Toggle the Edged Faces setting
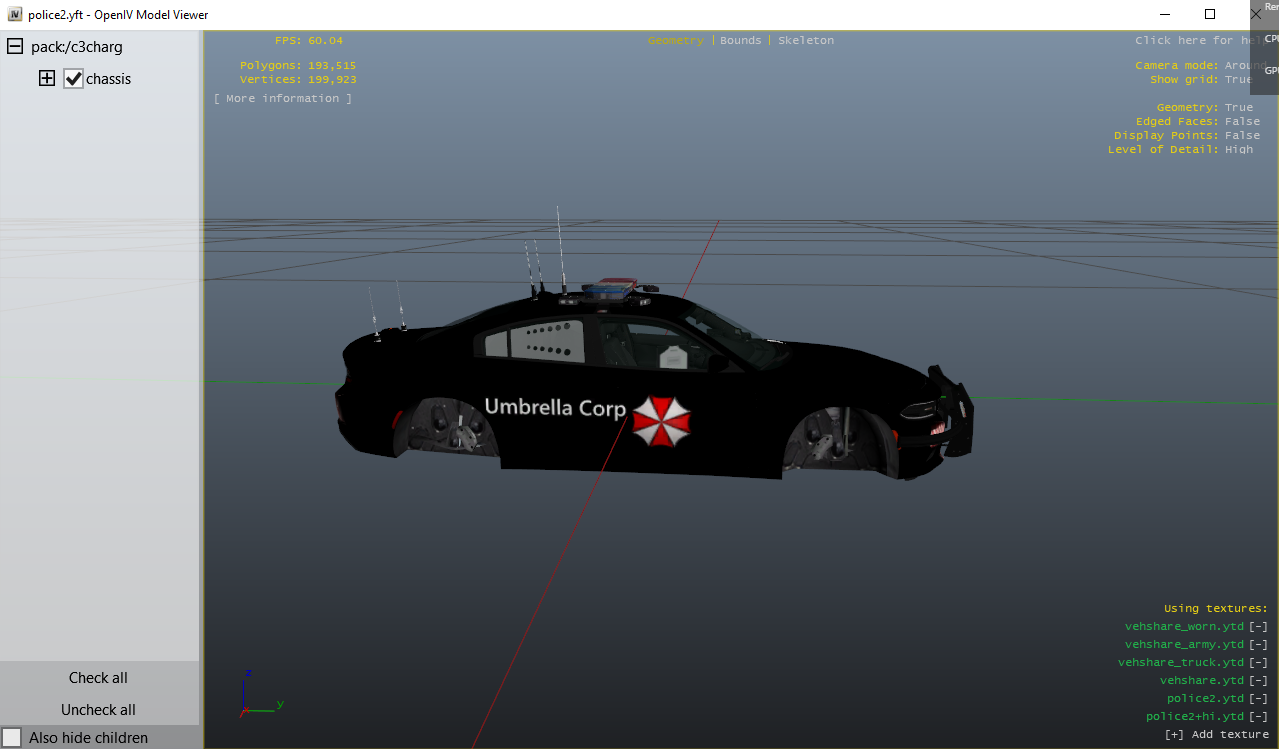Image resolution: width=1279 pixels, height=749 pixels. (x=1242, y=122)
